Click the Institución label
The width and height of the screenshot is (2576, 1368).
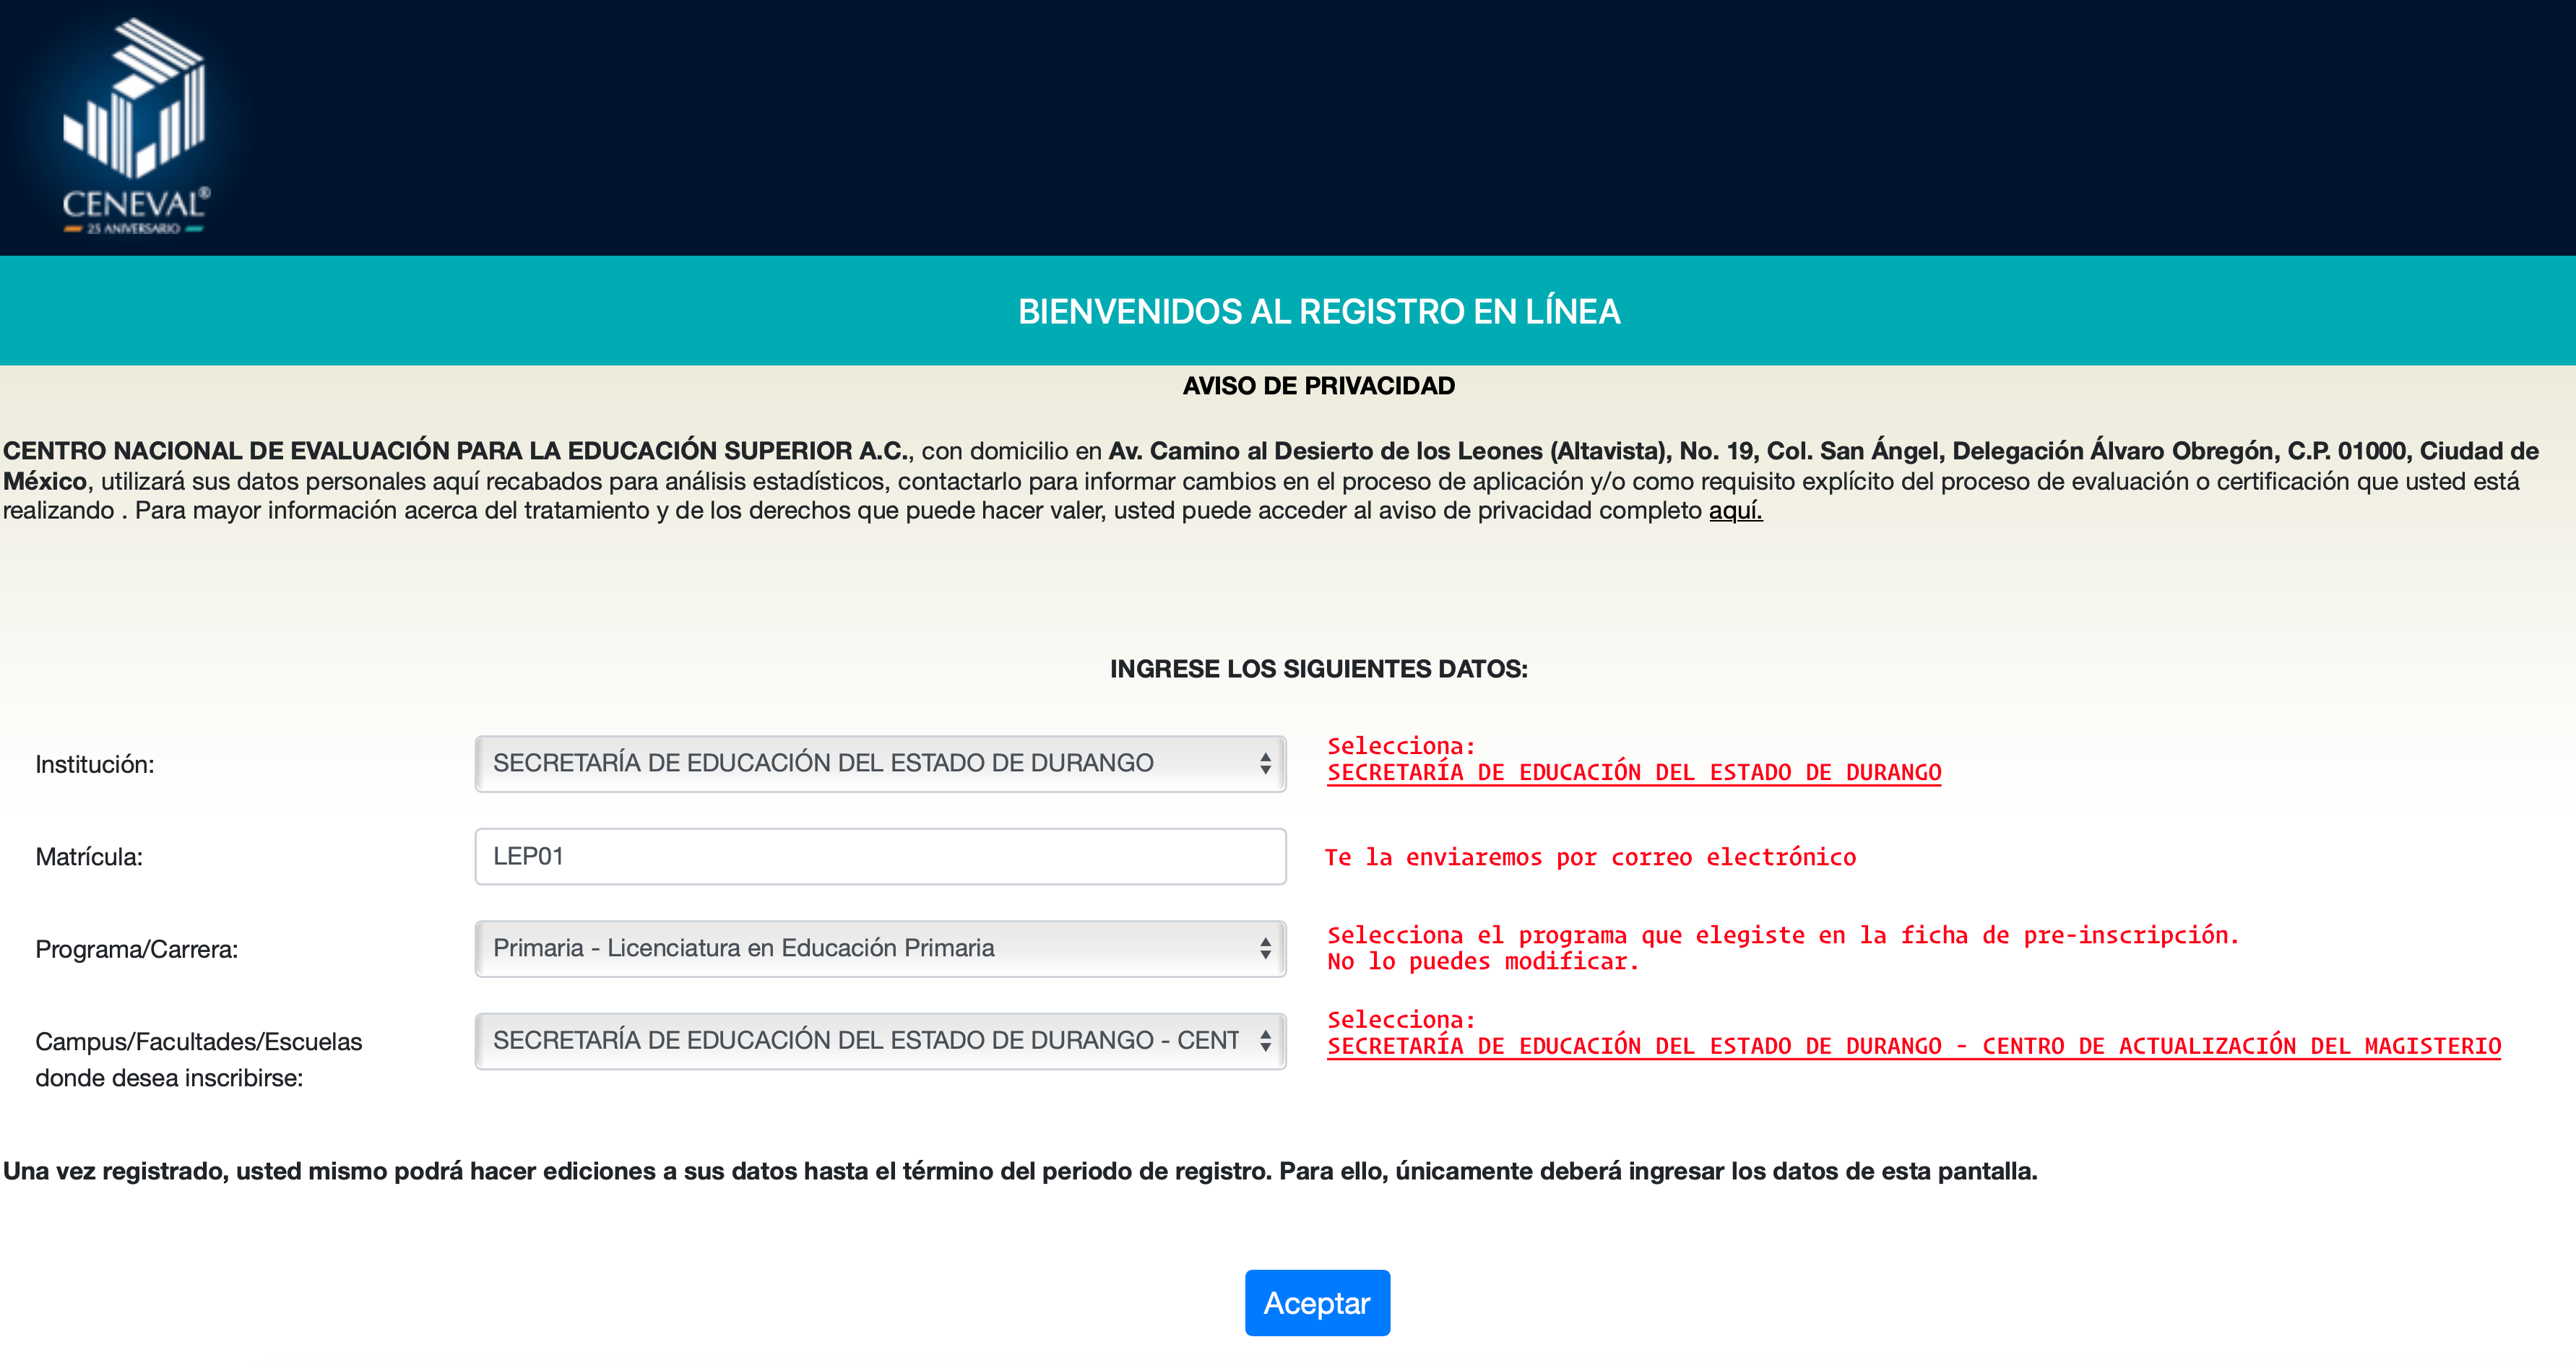pos(95,765)
